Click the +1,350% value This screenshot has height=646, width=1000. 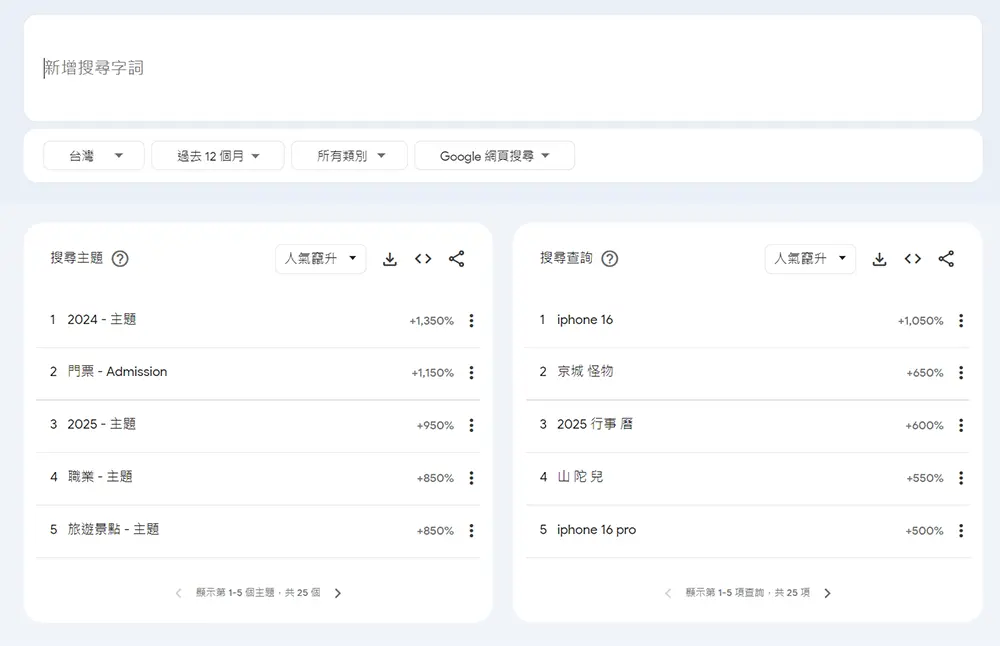432,321
